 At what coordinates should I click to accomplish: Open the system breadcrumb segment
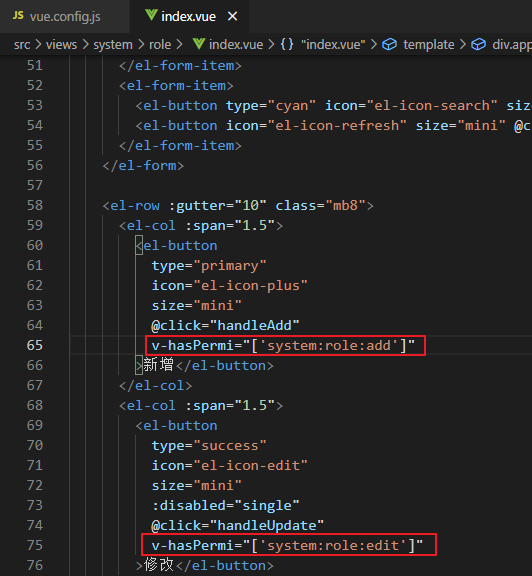coord(113,45)
